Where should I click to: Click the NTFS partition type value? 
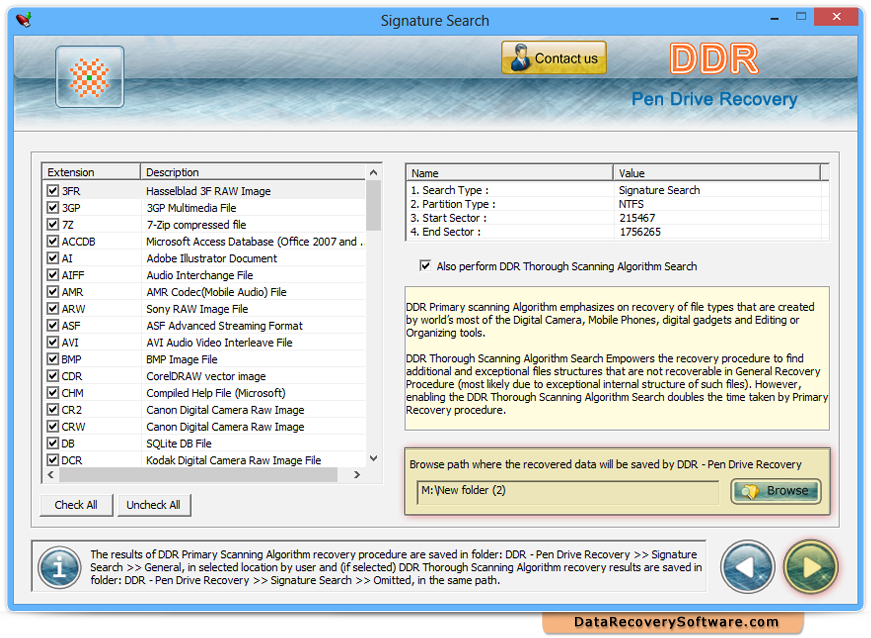[631, 204]
